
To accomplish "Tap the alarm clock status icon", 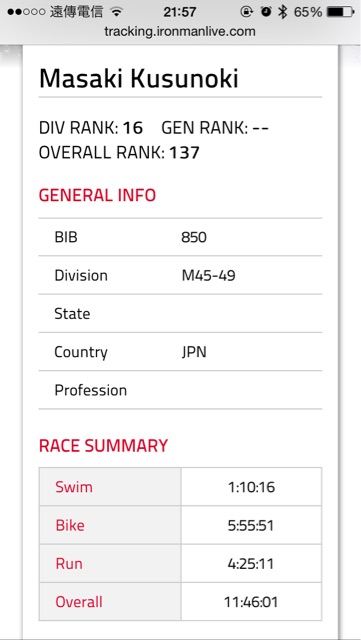I will [266, 12].
